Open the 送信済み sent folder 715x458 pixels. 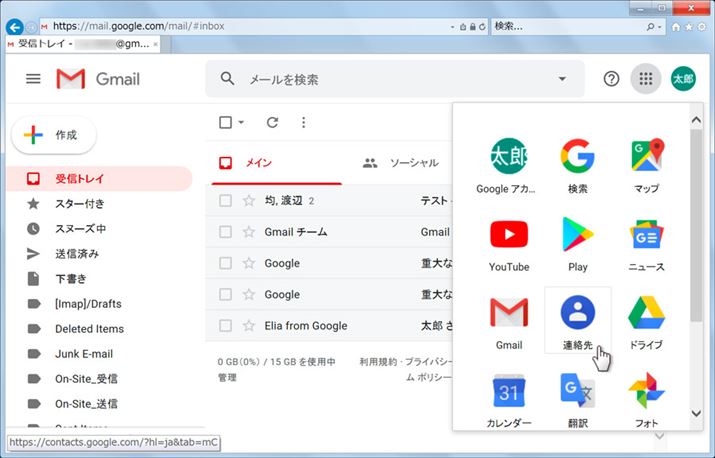(x=76, y=254)
